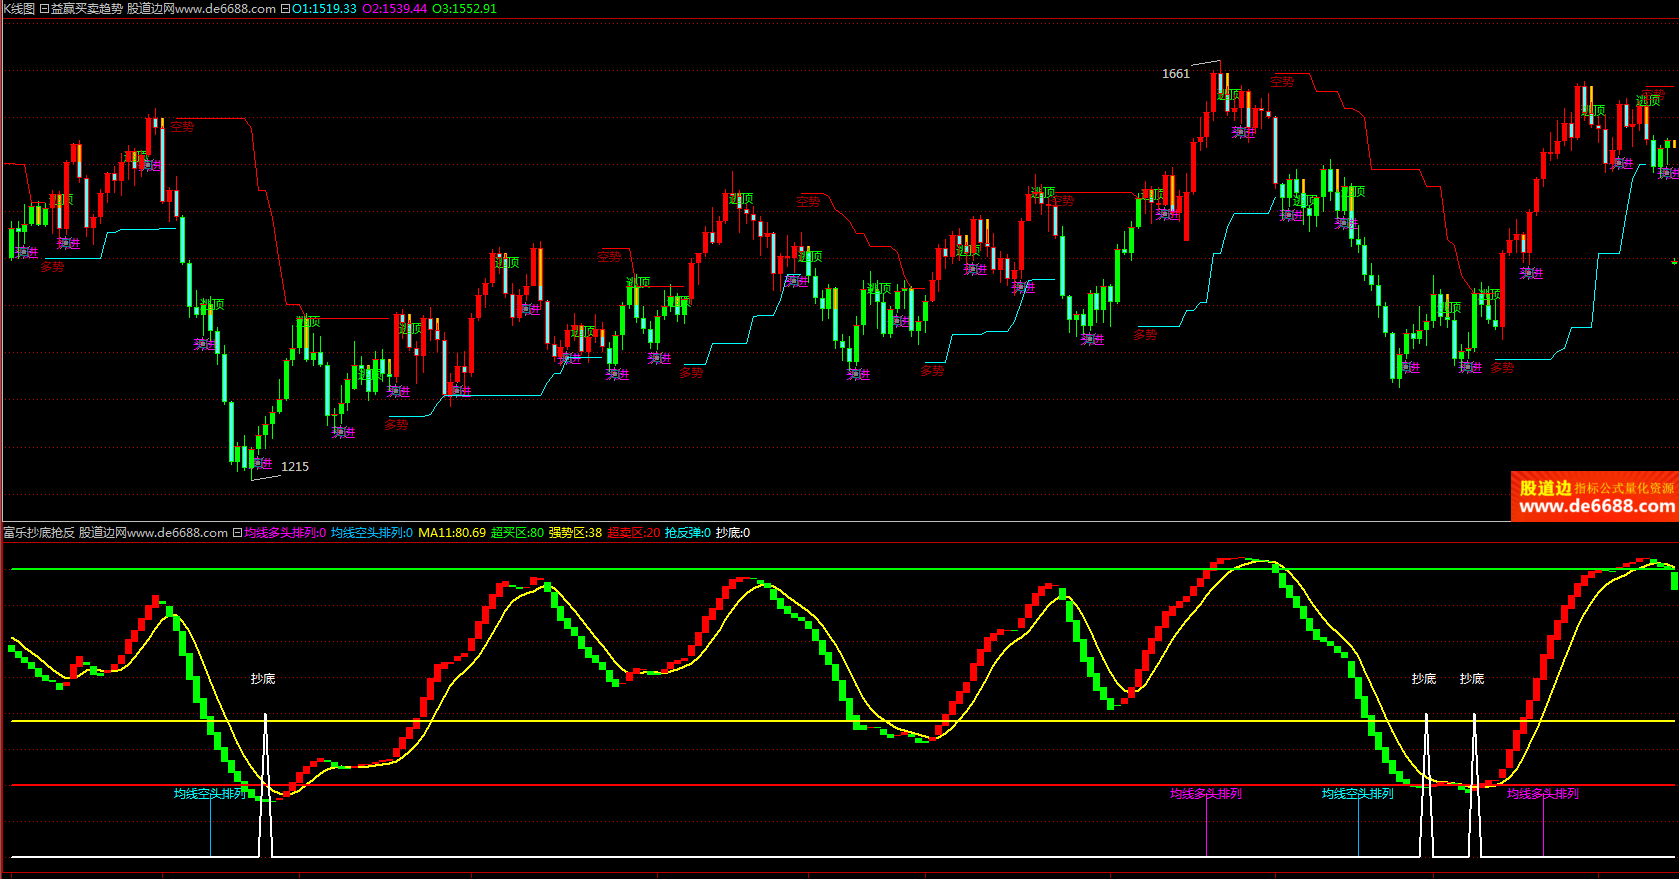The image size is (1679, 879).
Task: Click the O3:1552.91 readout
Action: pos(464,9)
